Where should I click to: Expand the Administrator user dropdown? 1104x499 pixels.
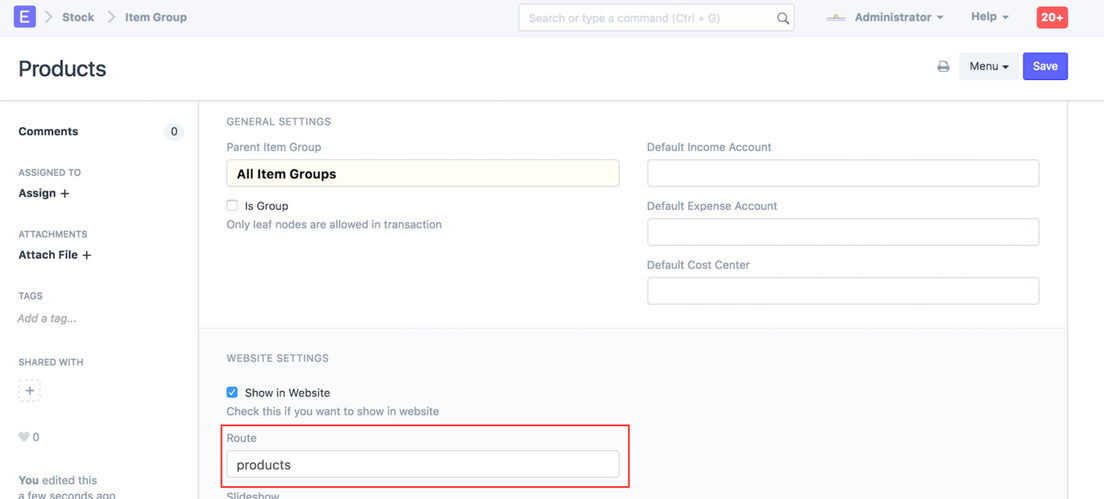(899, 17)
